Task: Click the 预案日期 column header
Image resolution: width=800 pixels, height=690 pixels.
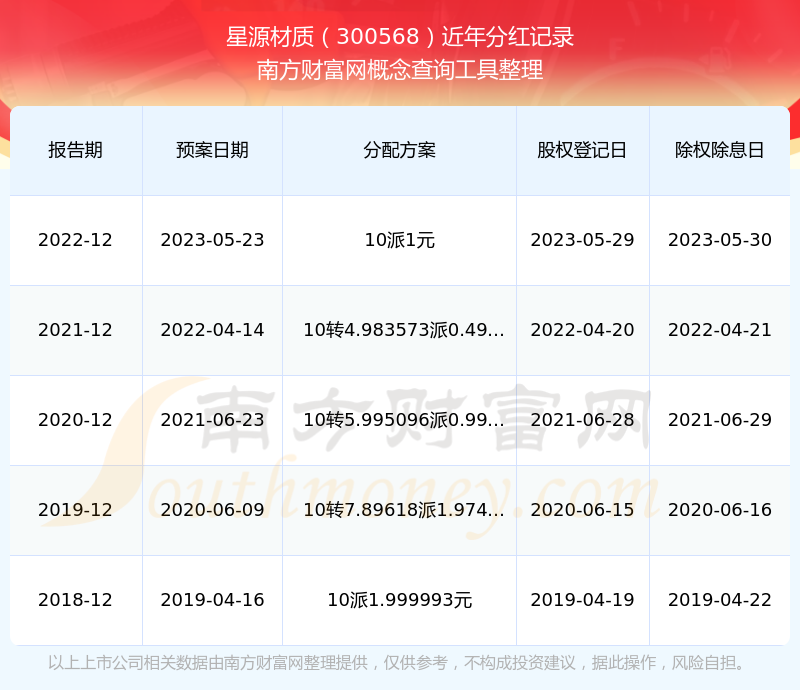Action: (212, 151)
